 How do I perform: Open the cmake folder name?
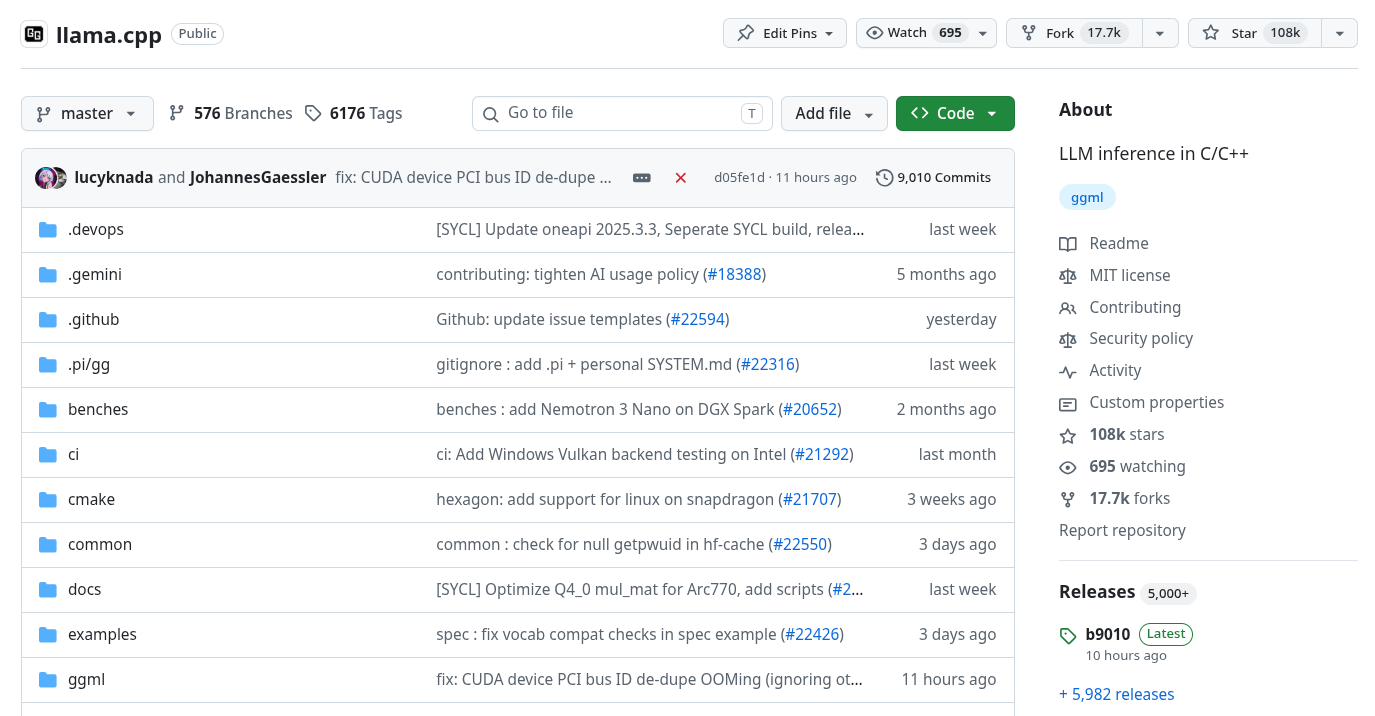(x=91, y=500)
